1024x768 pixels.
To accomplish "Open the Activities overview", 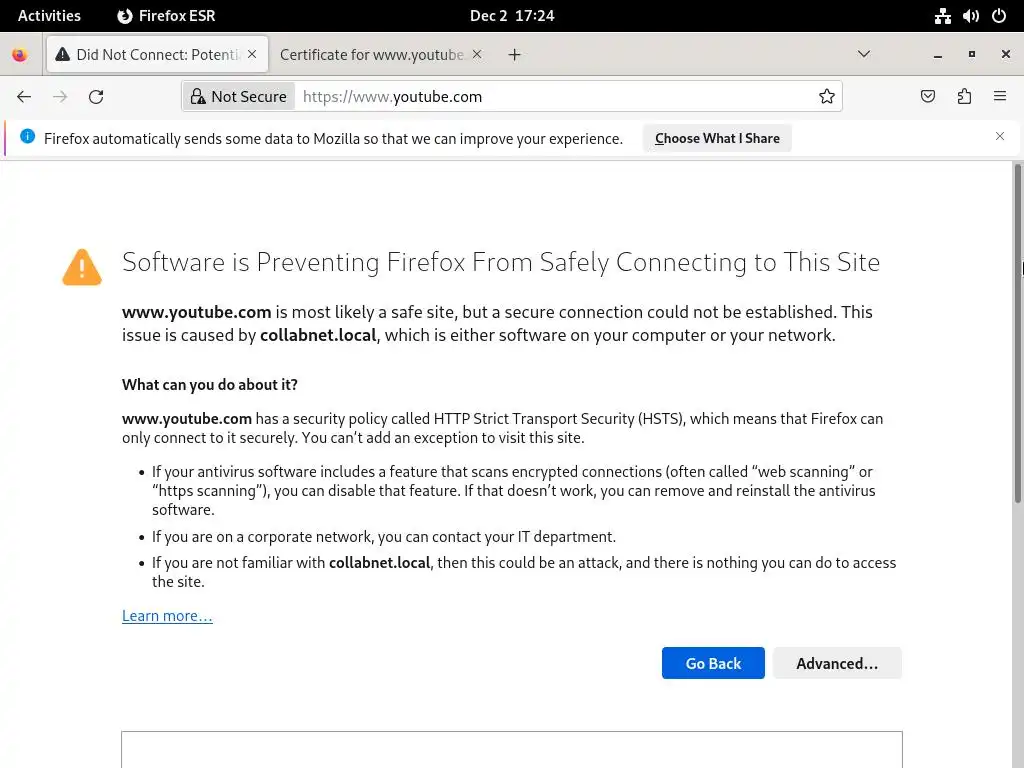I will pos(49,15).
